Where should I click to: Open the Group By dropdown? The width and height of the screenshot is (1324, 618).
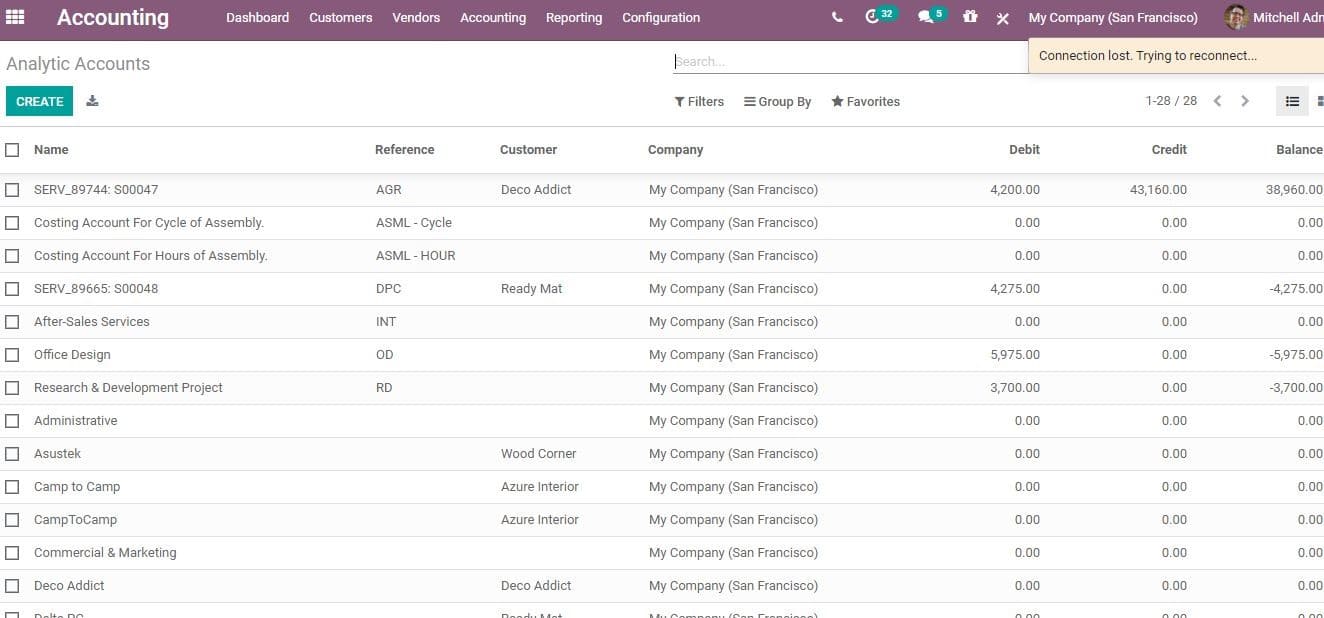[778, 101]
